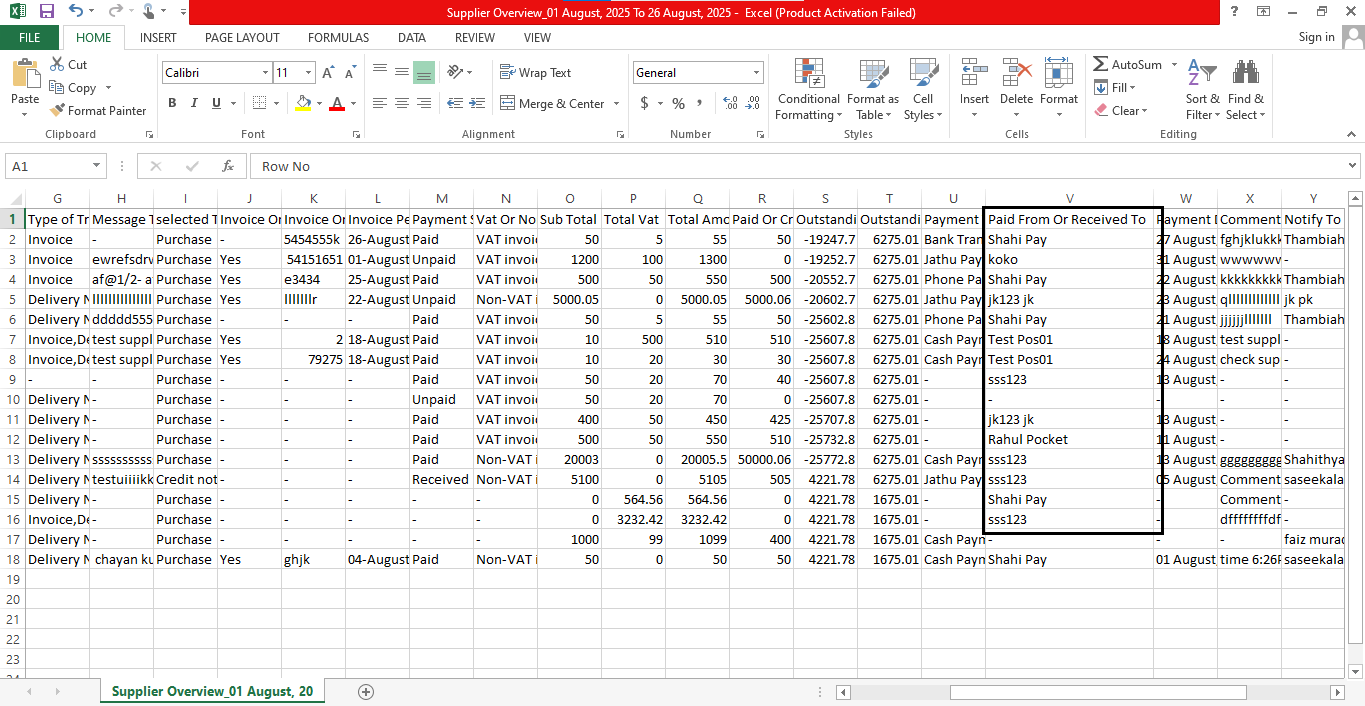Open the font name Calibri dropdown
This screenshot has height=706, width=1365.
click(x=265, y=73)
